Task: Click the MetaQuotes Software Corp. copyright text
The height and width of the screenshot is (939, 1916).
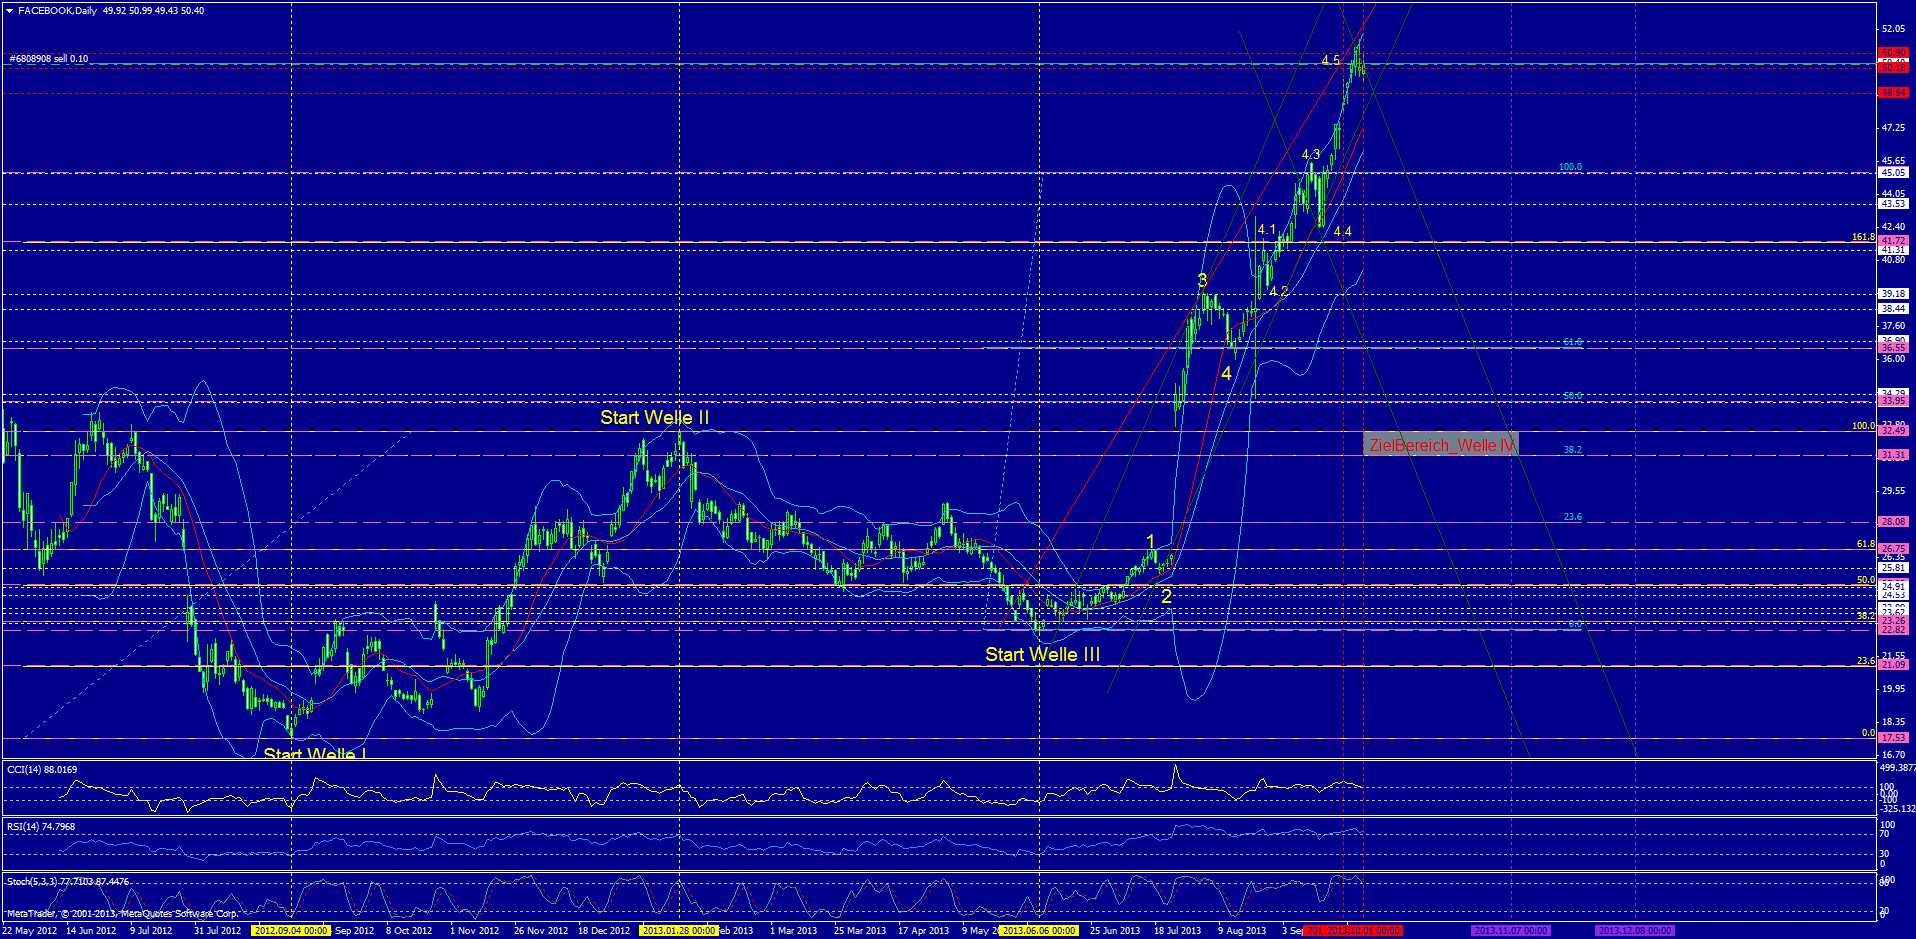Action: (x=122, y=914)
